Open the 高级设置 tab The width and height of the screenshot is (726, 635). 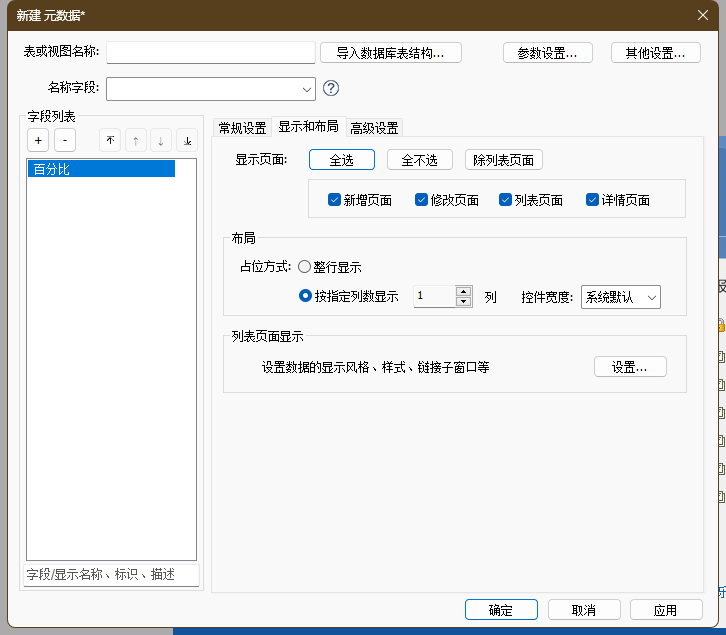coord(374,128)
